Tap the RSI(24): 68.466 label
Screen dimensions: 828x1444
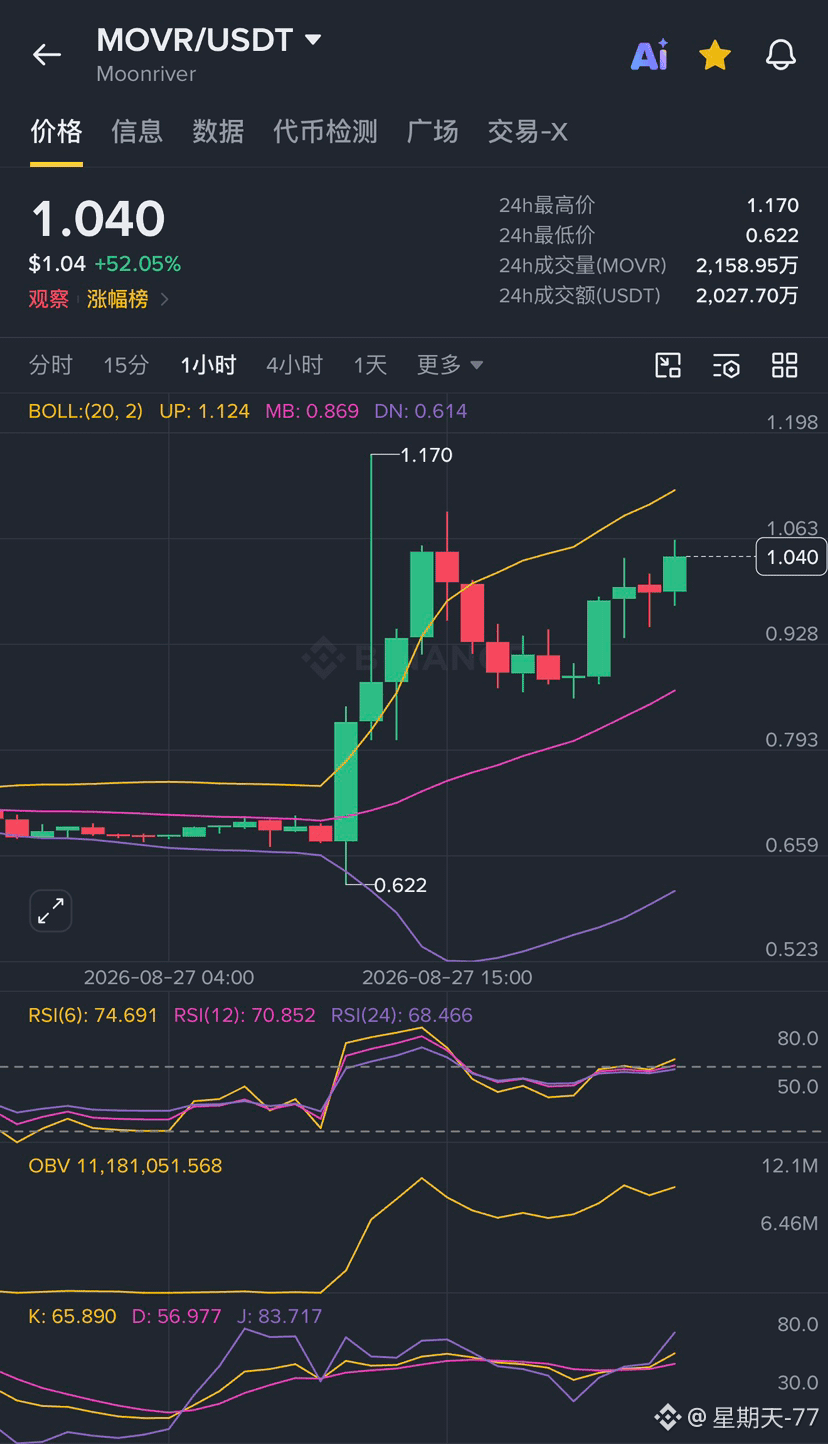point(402,1015)
